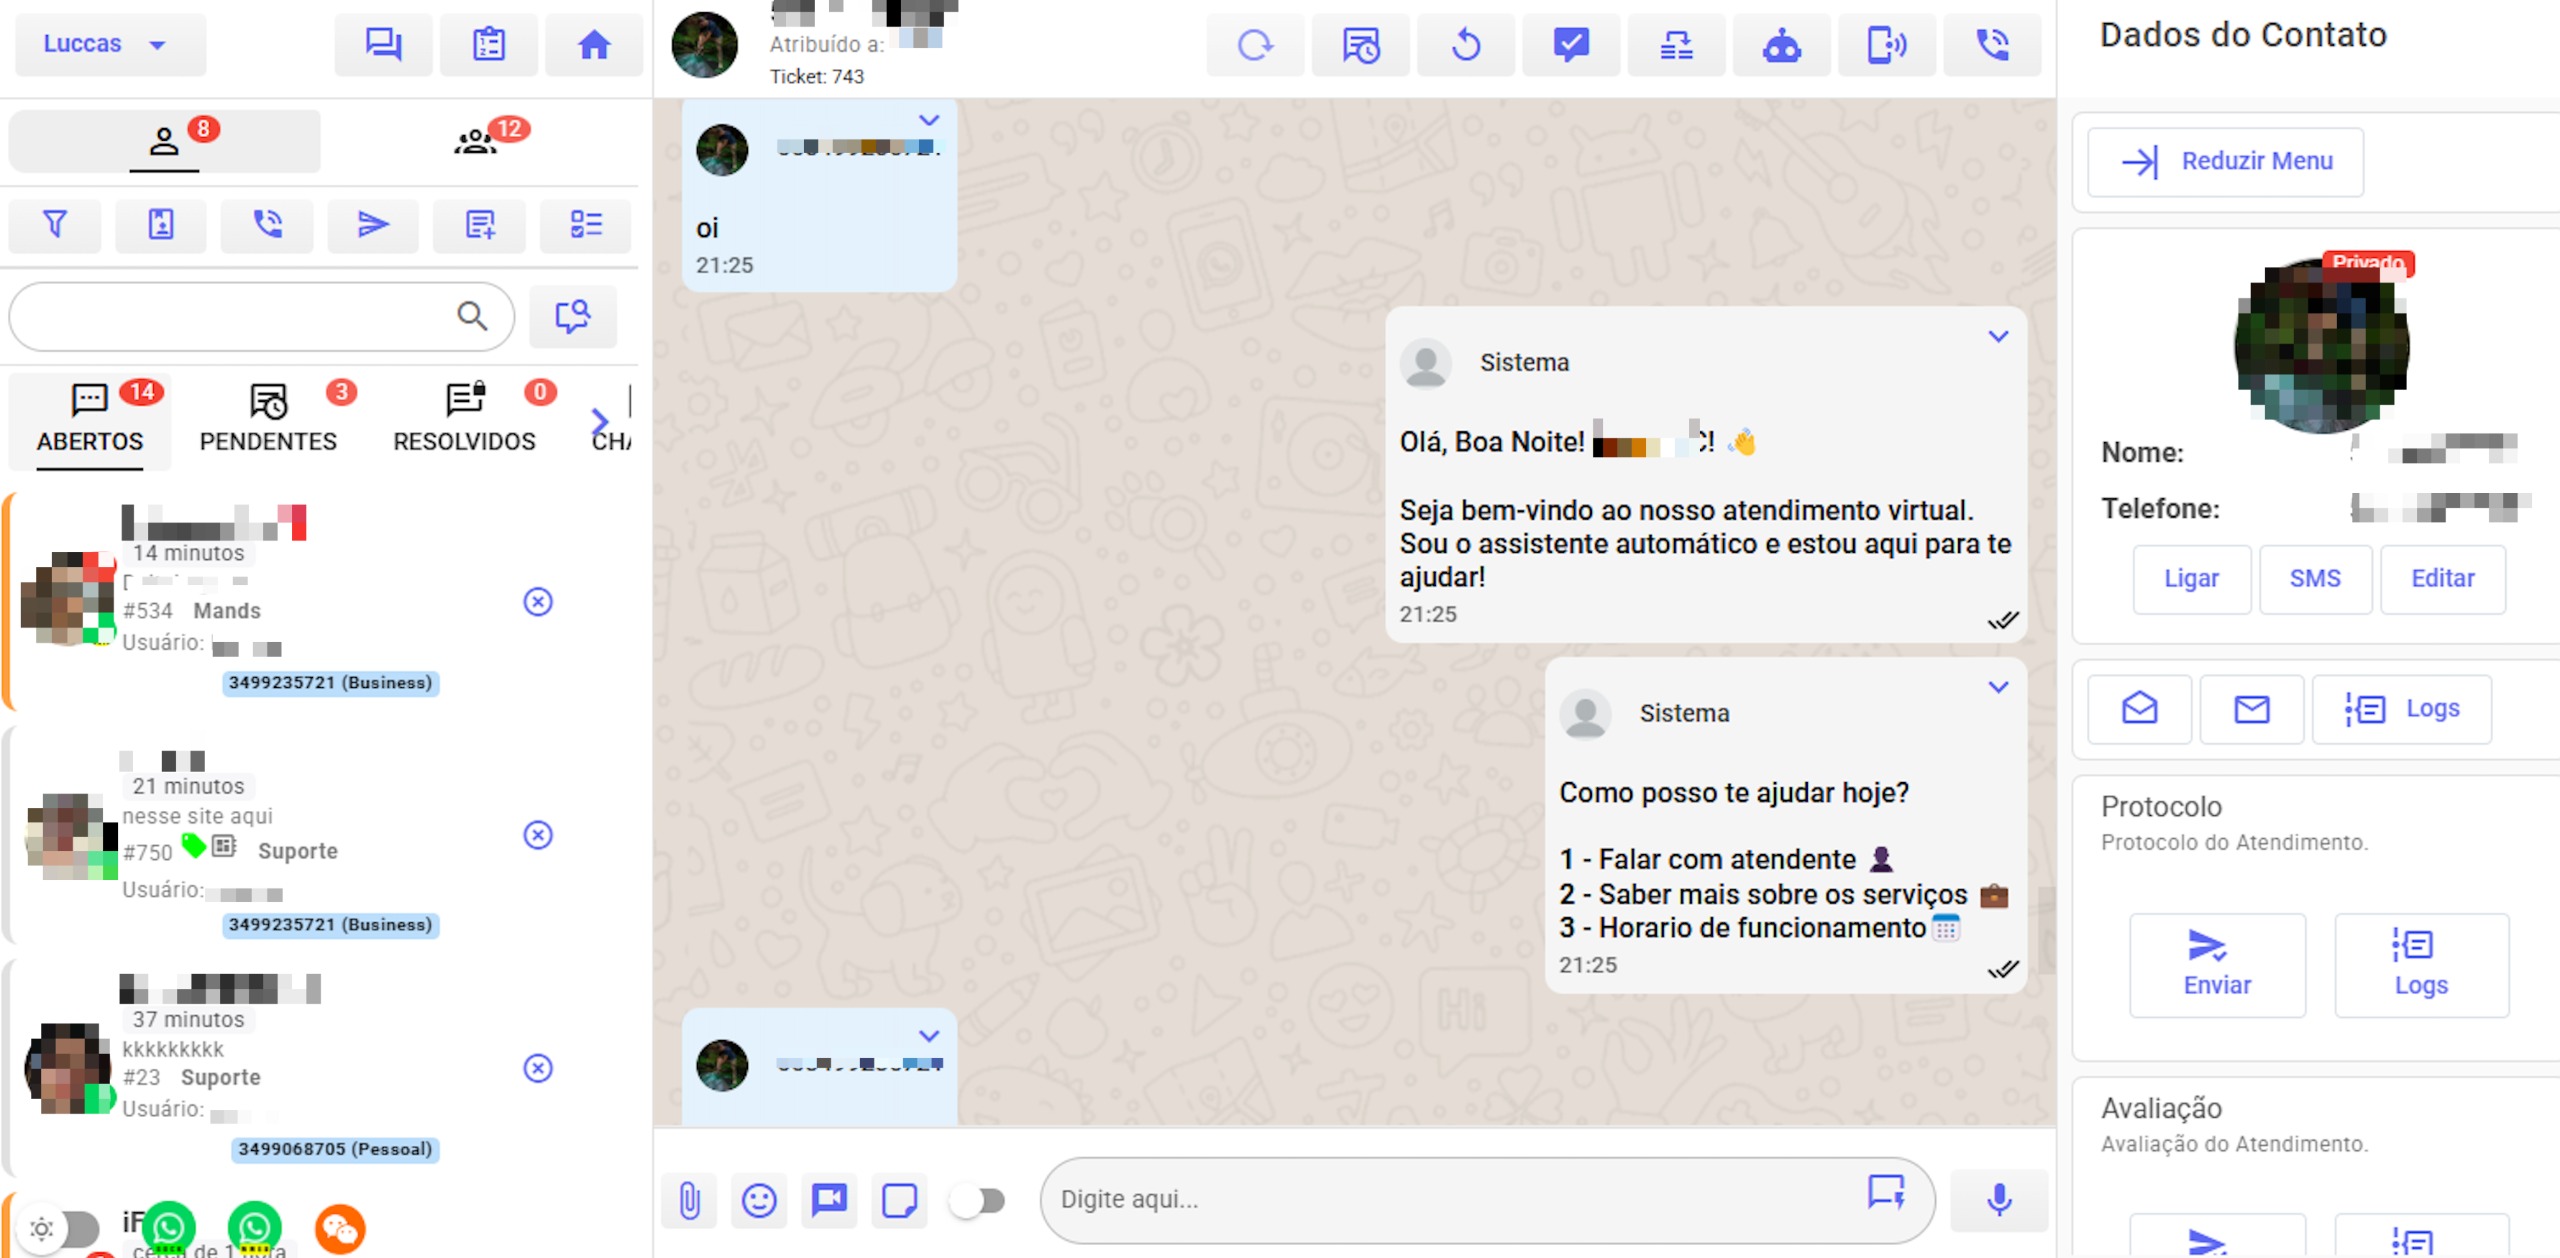Click the call phone icon in the chat header
This screenshot has height=1258, width=2560.
click(1992, 45)
